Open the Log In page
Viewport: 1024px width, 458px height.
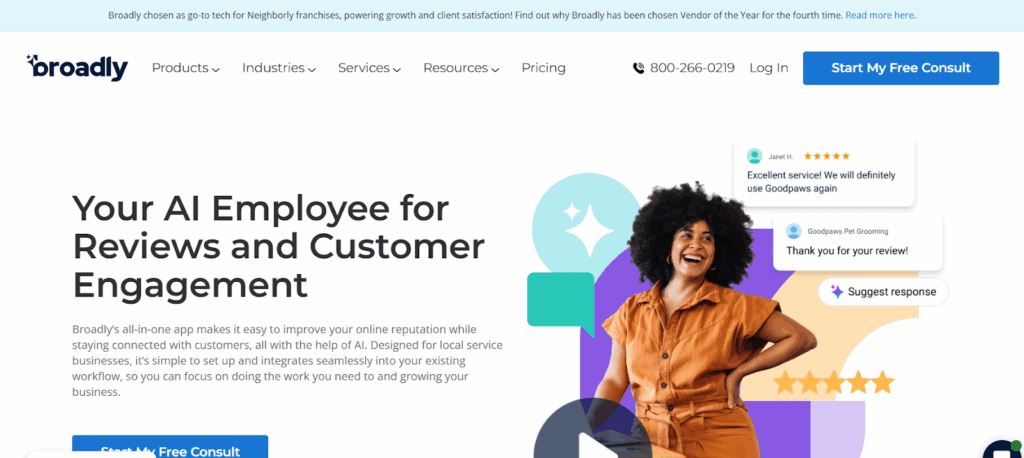[769, 68]
